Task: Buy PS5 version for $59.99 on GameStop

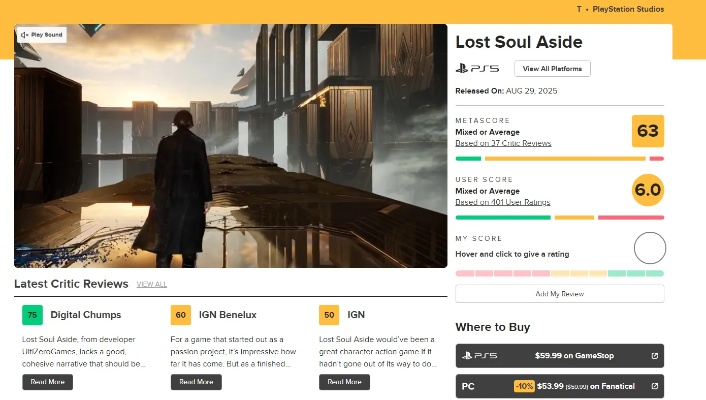Action: pos(559,356)
